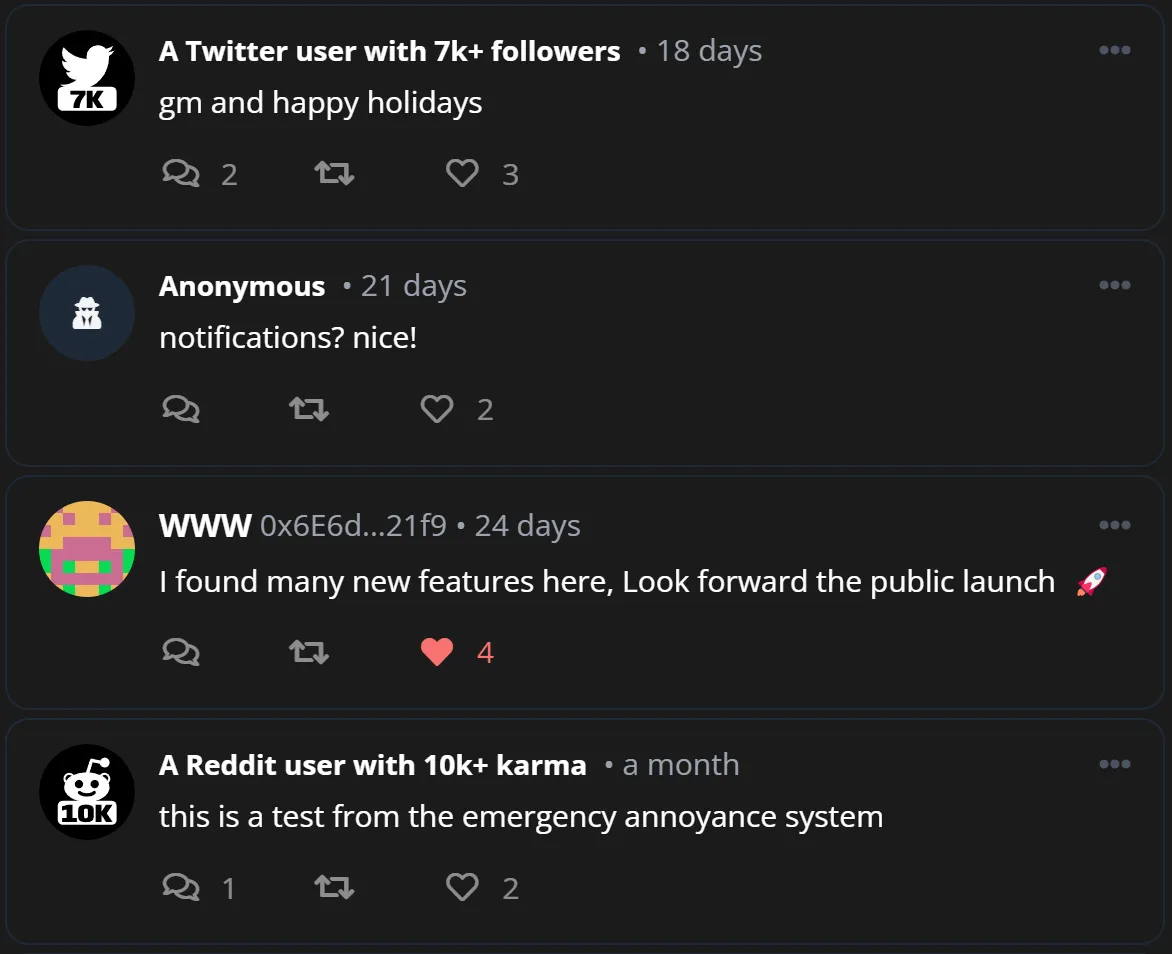Reply to the notifications? nice! post
This screenshot has height=954, width=1172.
tap(181, 409)
